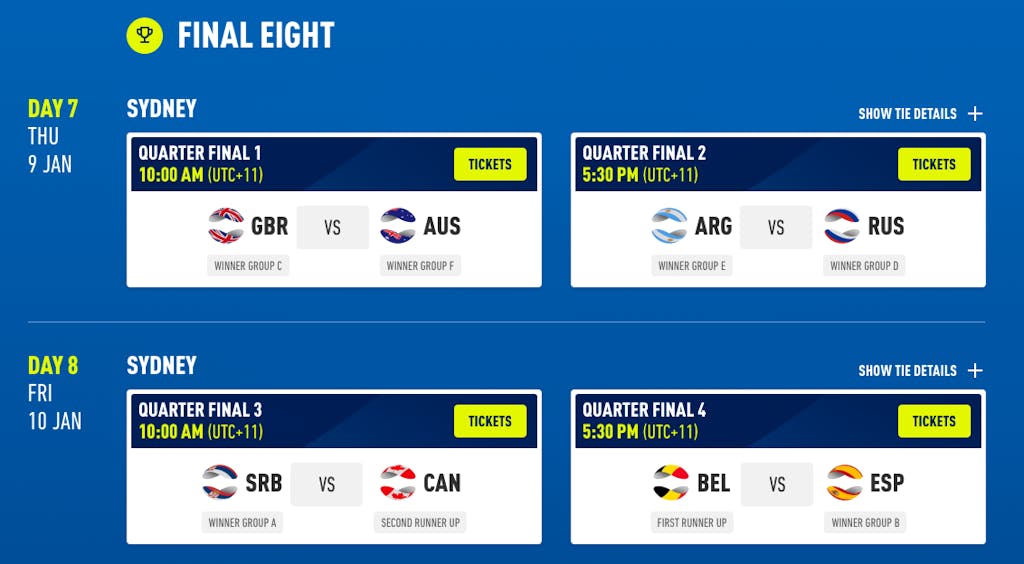The width and height of the screenshot is (1024, 564).
Task: Select the Second Runner Up tag
Action: point(420,522)
